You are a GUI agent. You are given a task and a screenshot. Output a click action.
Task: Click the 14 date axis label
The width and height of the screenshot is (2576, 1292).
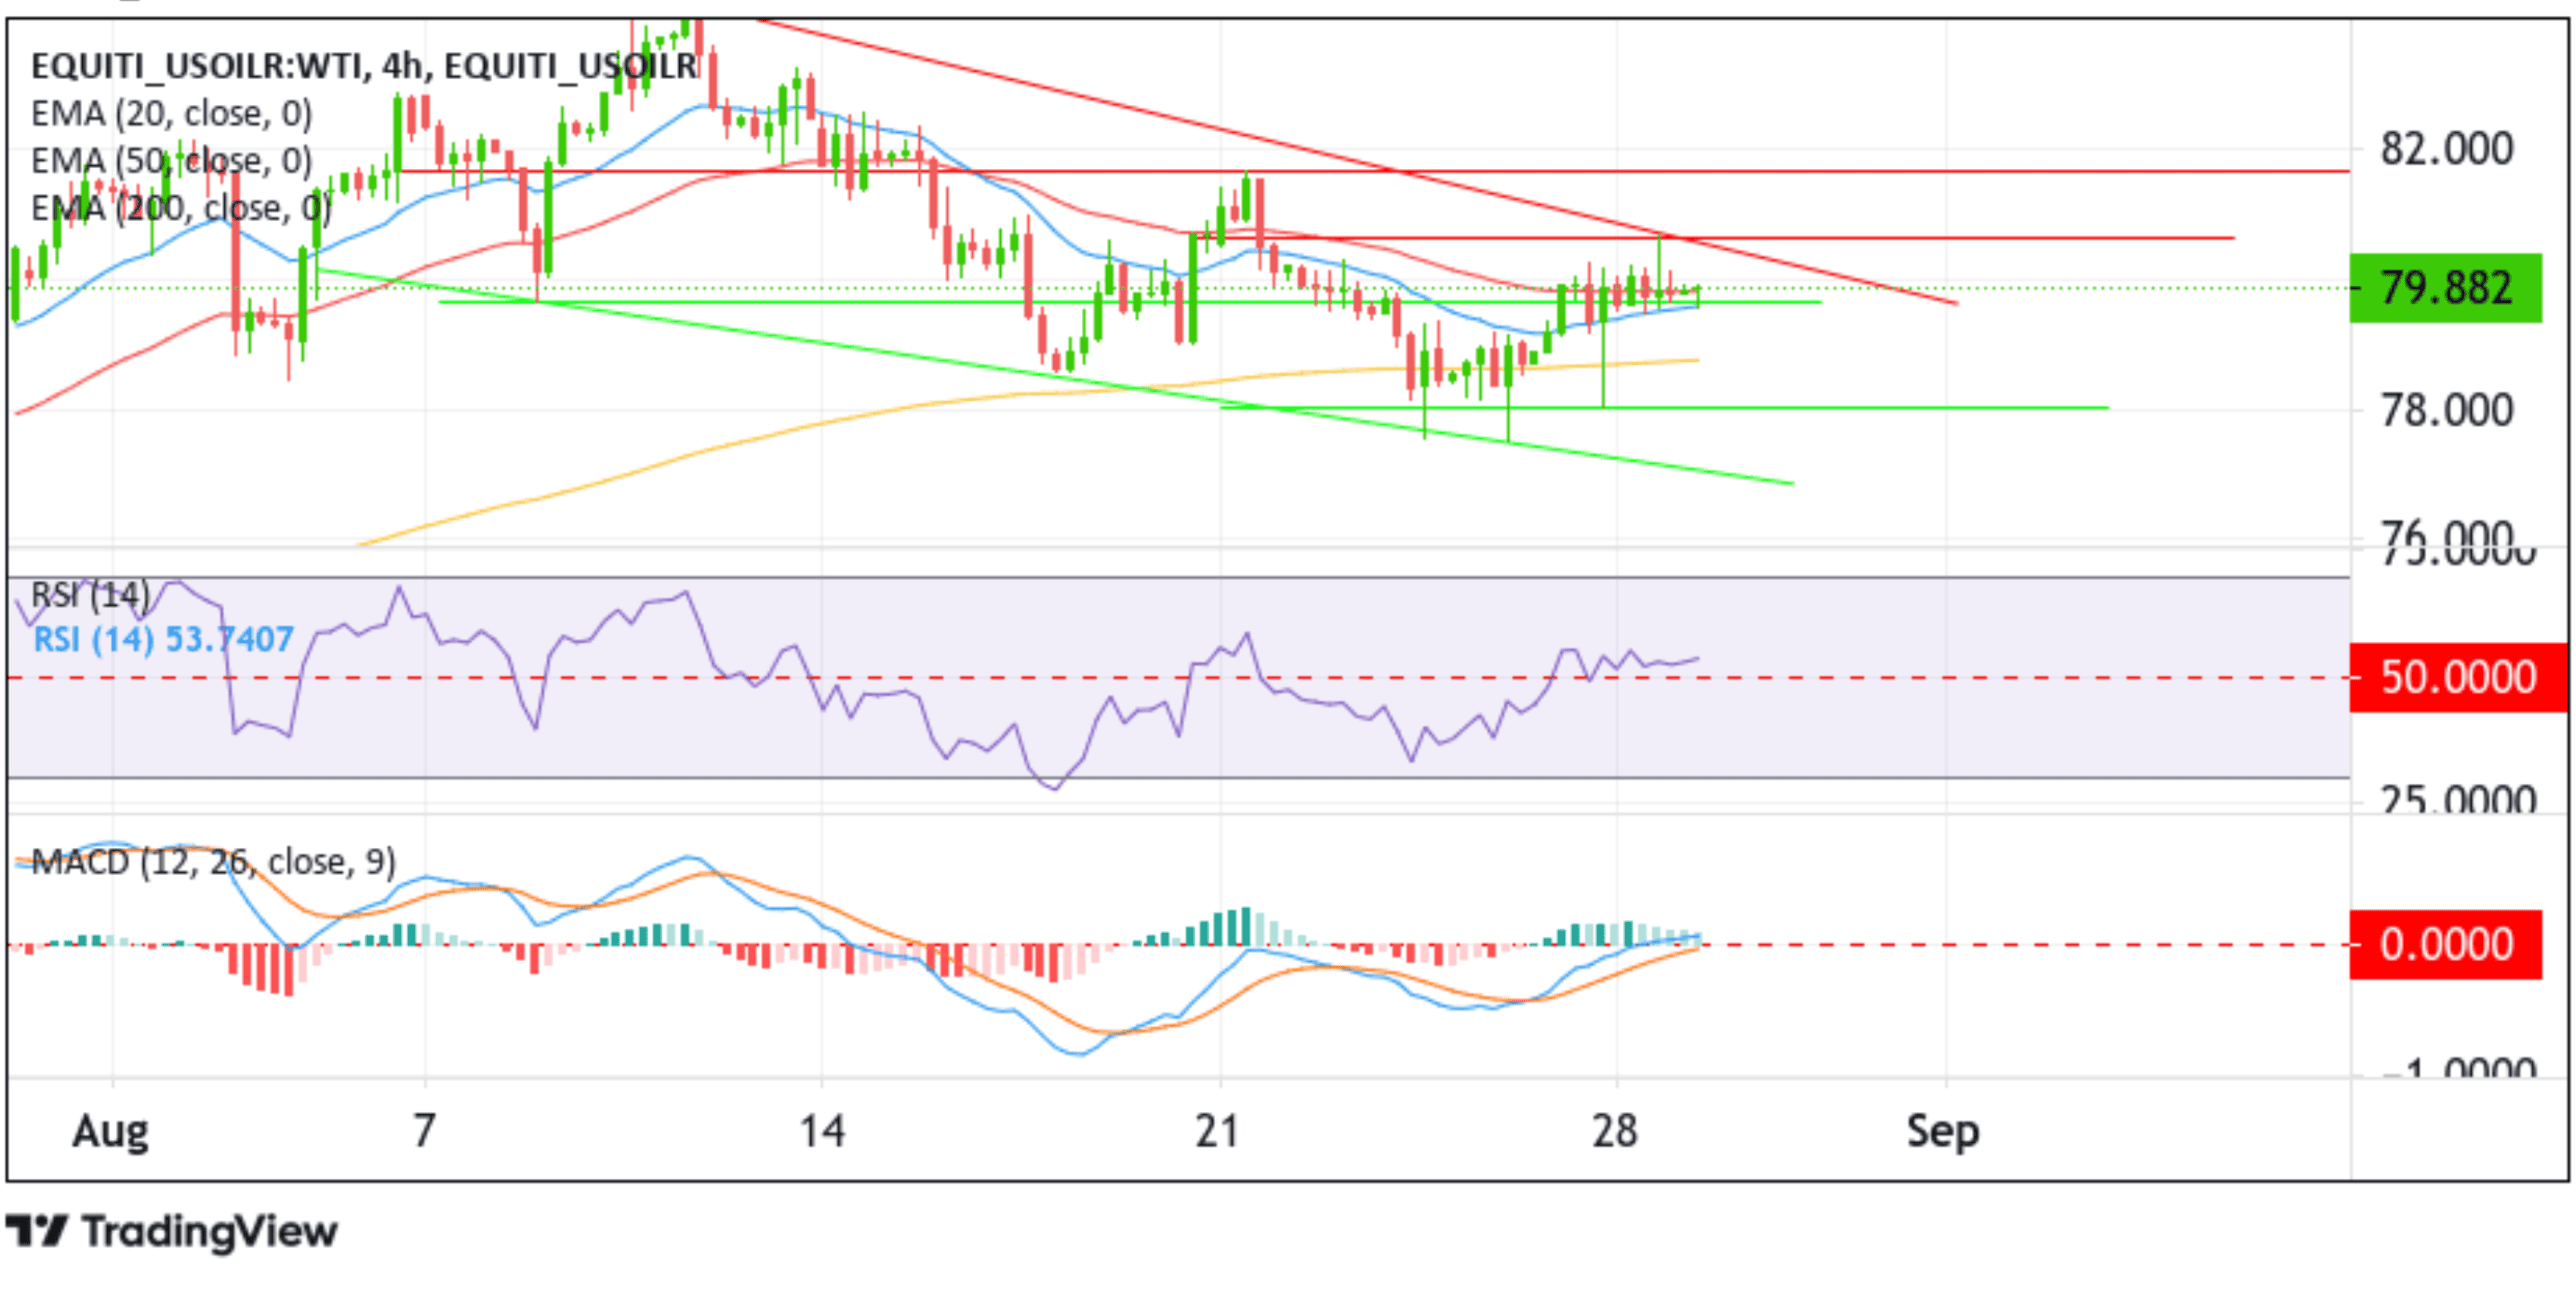(x=822, y=1131)
